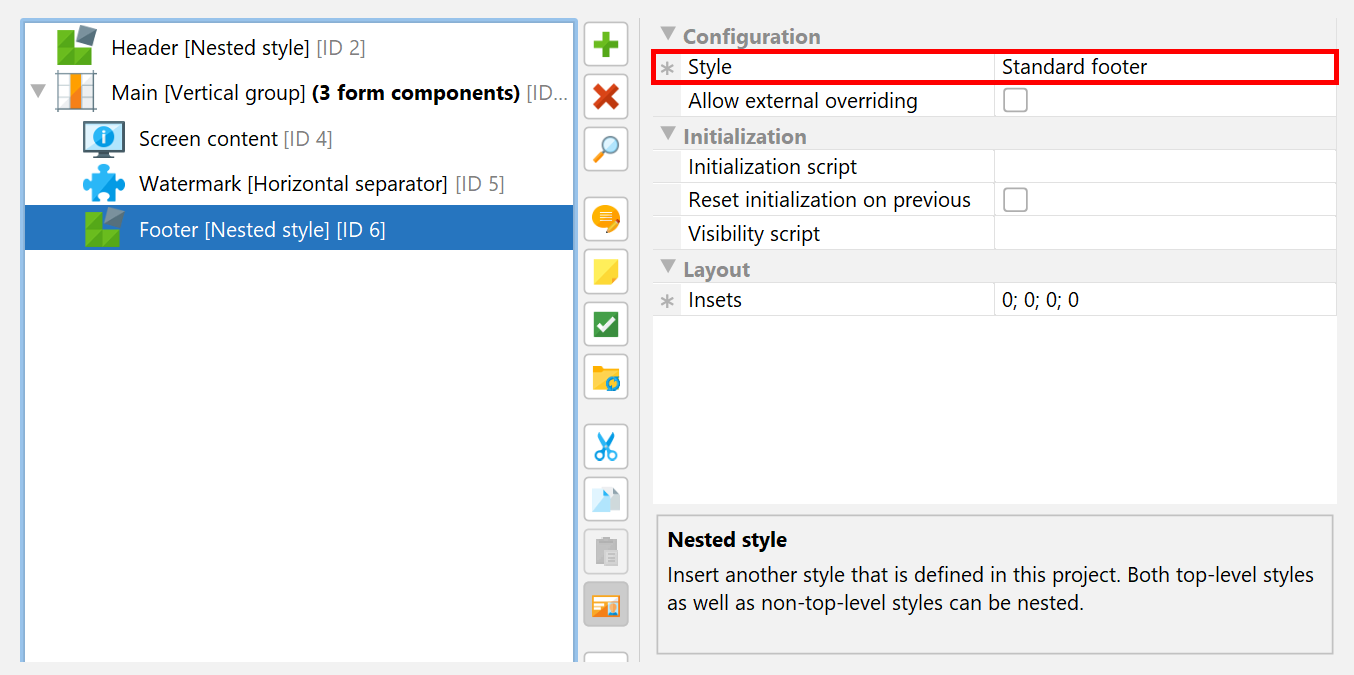This screenshot has height=675, width=1354.
Task: Click the scissors cut button
Action: [x=606, y=447]
